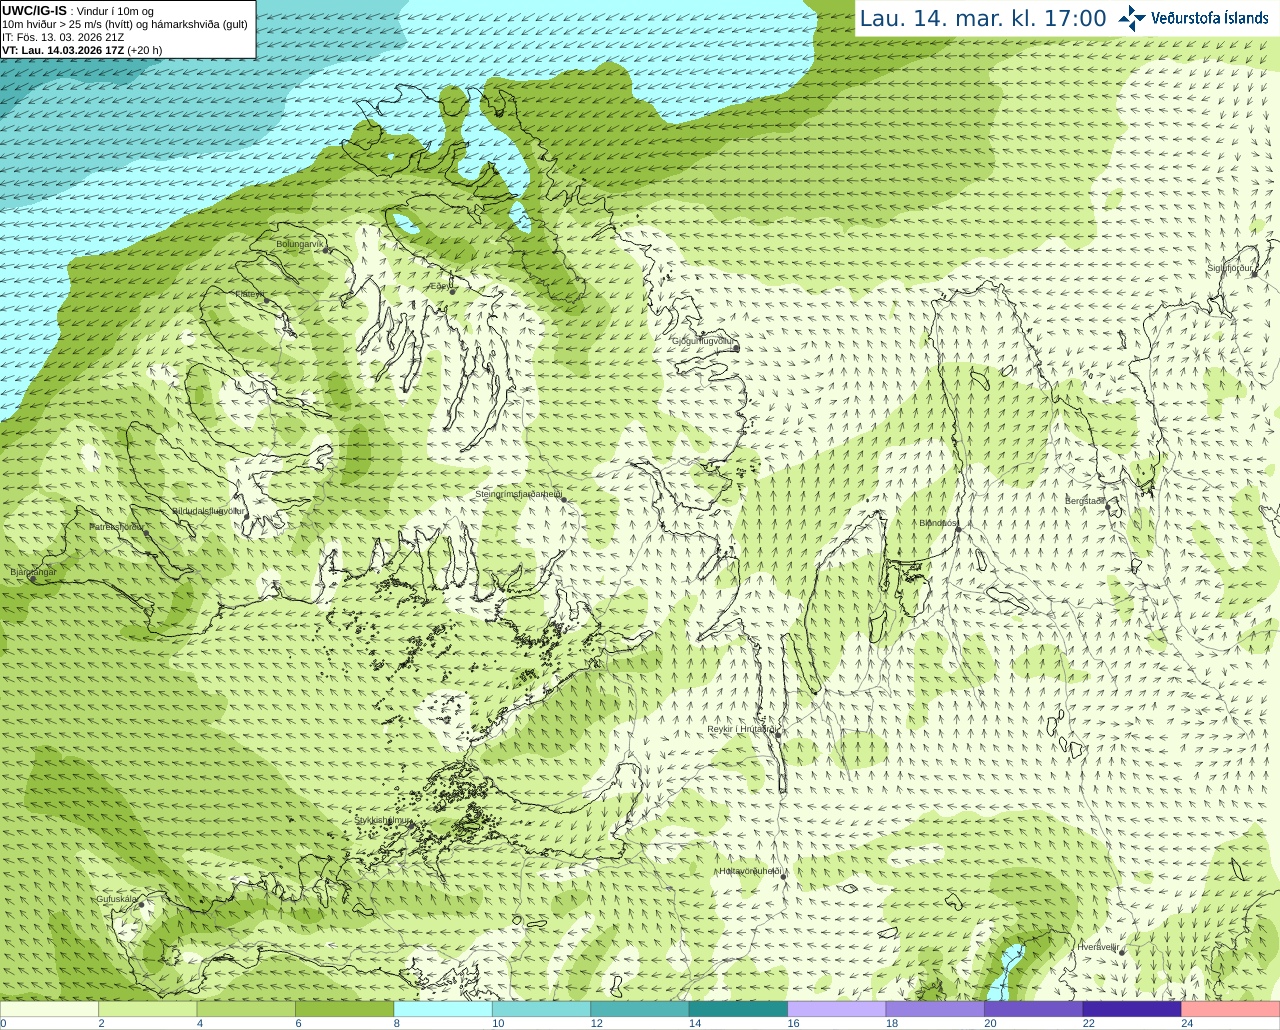Select the Stykkishólmur station label
Screen dimensions: 1280x1030
click(382, 820)
